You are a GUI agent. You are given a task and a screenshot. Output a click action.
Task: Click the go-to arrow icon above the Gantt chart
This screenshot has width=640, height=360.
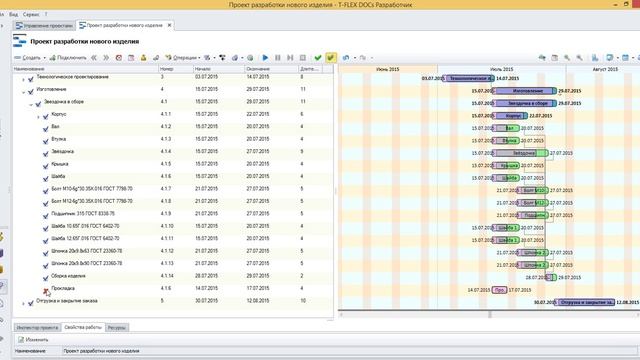point(542,58)
